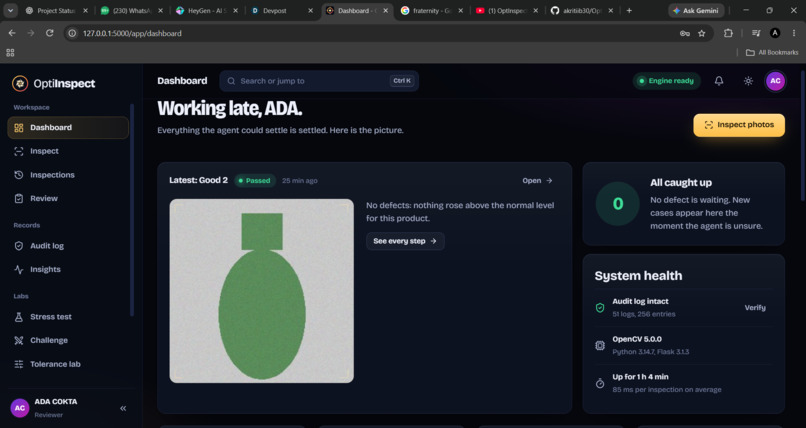This screenshot has width=806, height=428.
Task: Click the page vertical scrollbar
Action: pyautogui.click(x=803, y=136)
